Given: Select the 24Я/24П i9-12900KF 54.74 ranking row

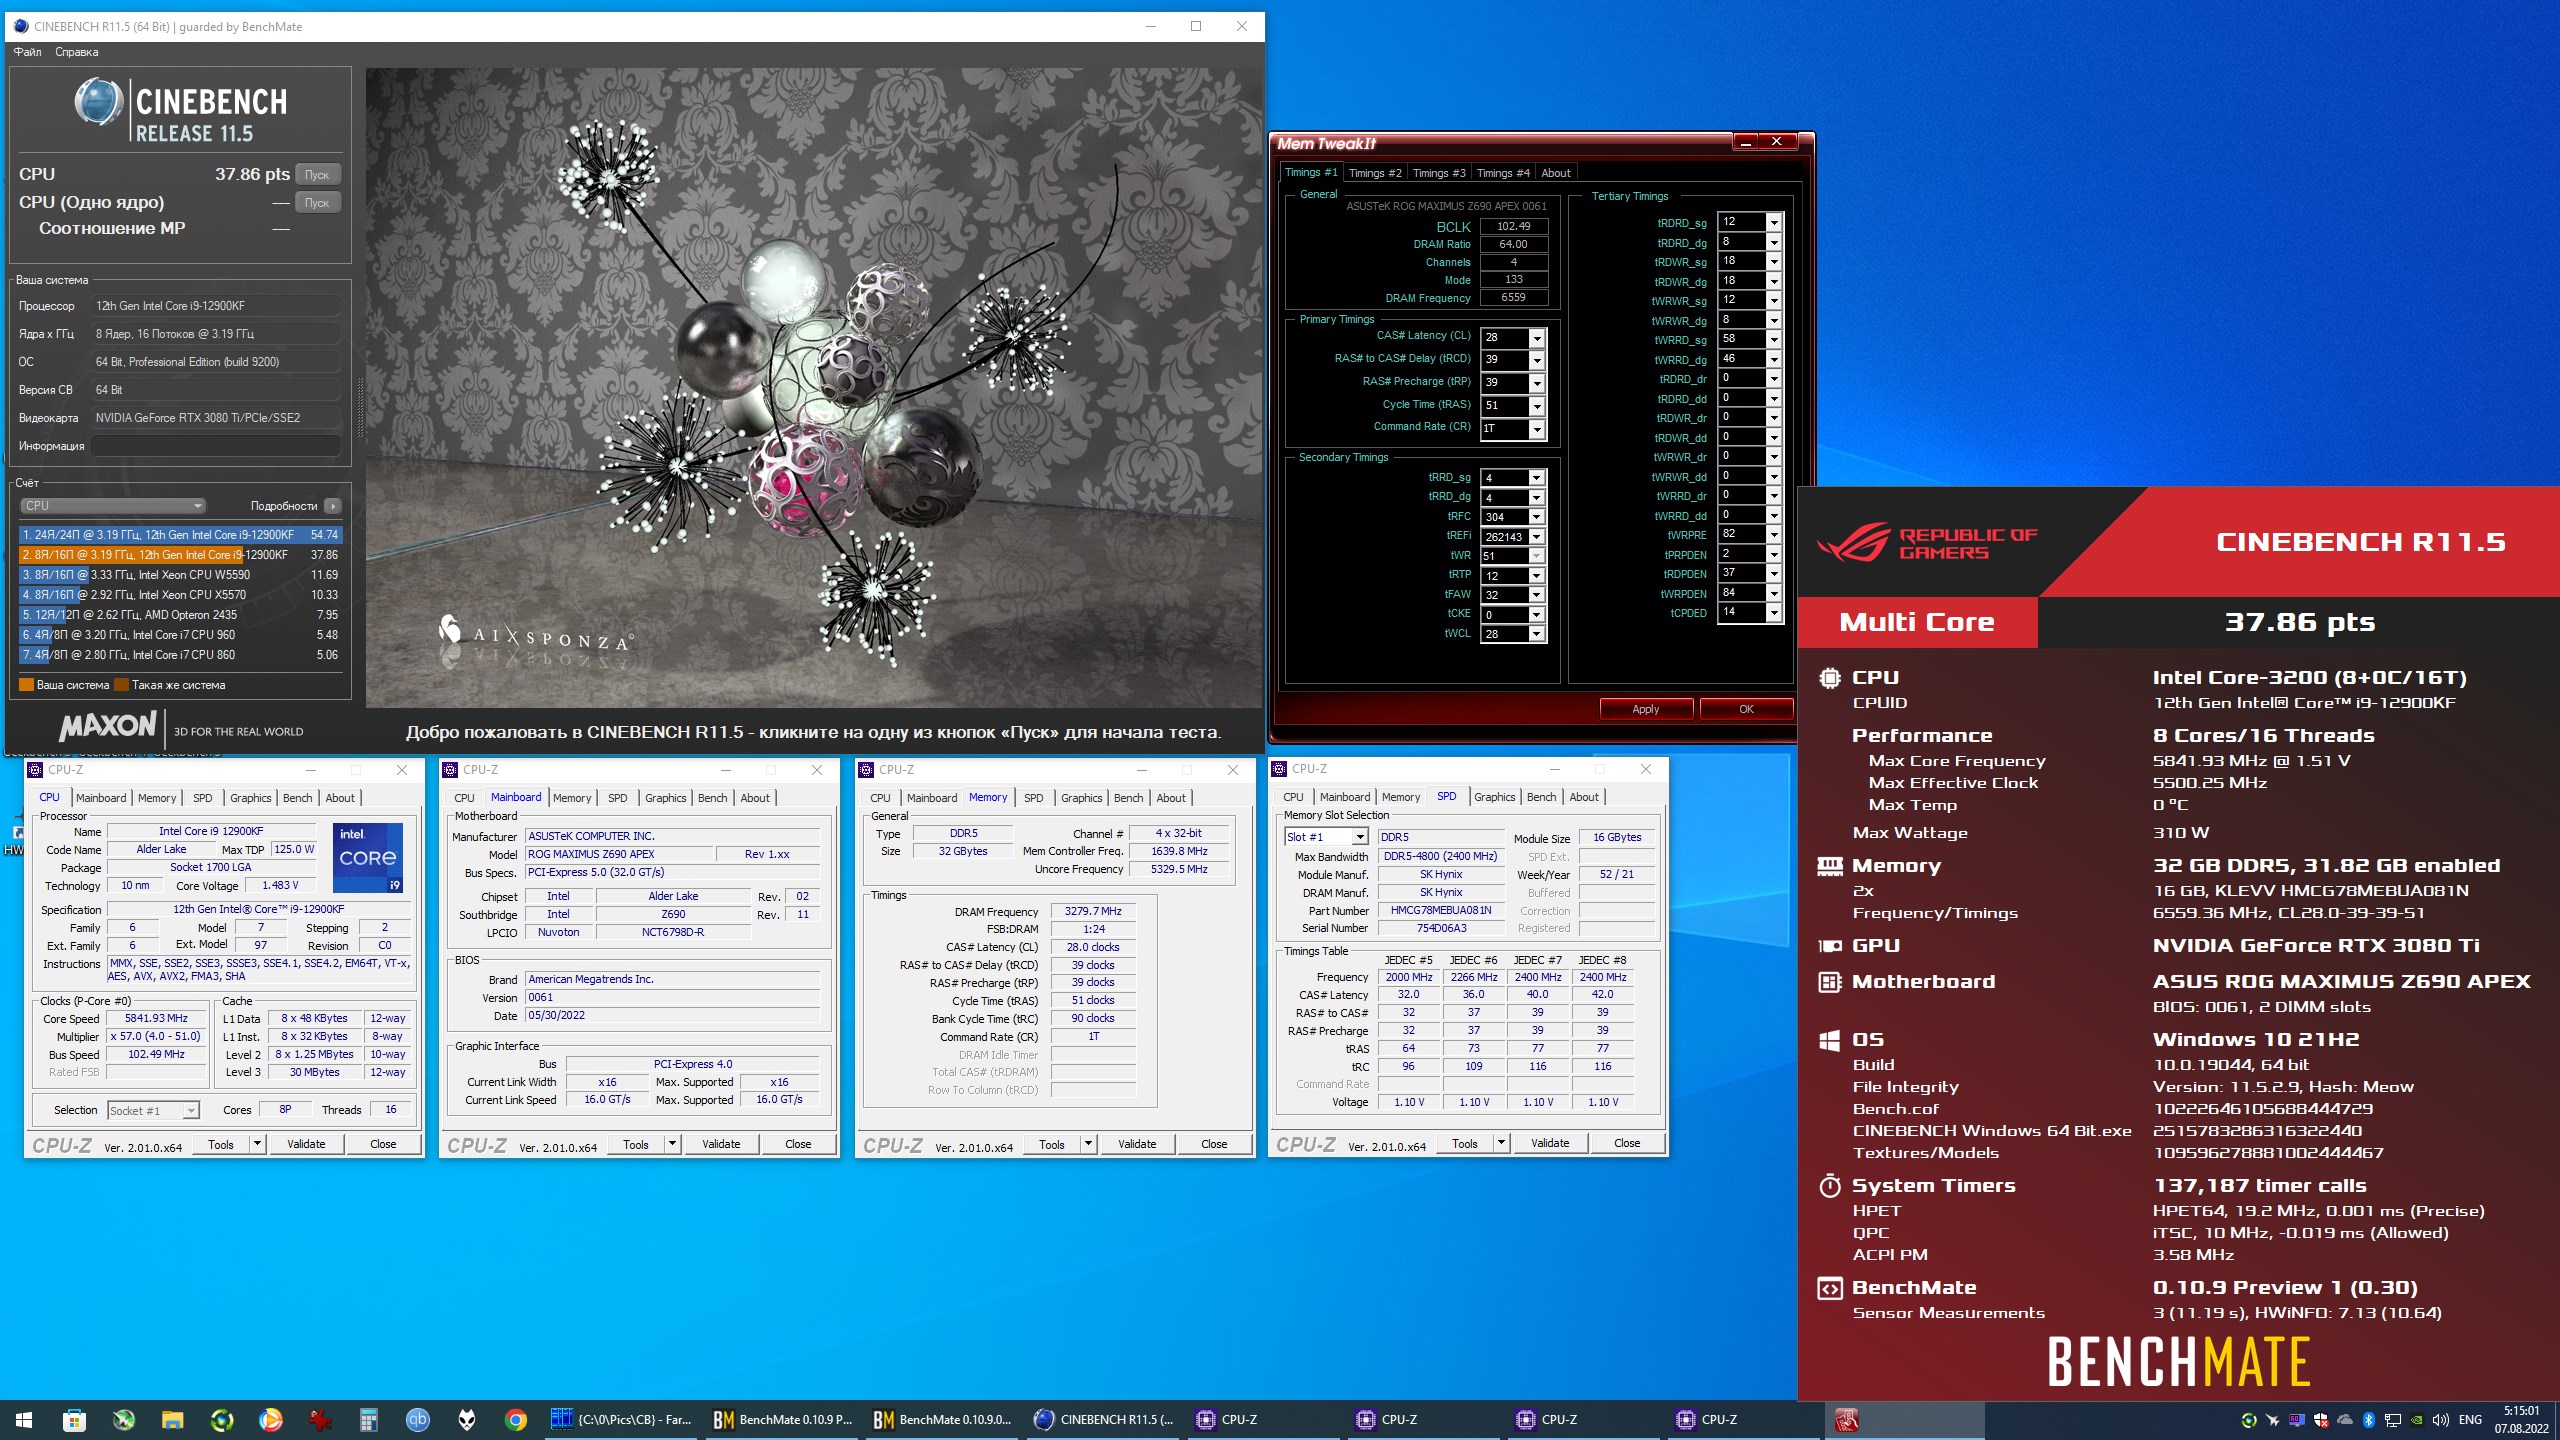Looking at the screenshot, I should tap(181, 535).
